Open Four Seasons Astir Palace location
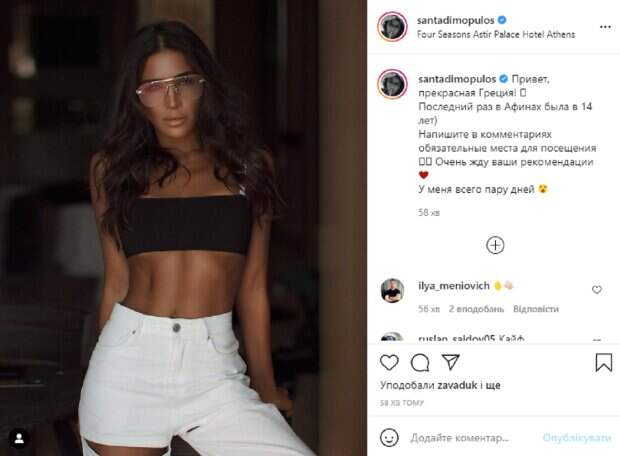 click(496, 34)
